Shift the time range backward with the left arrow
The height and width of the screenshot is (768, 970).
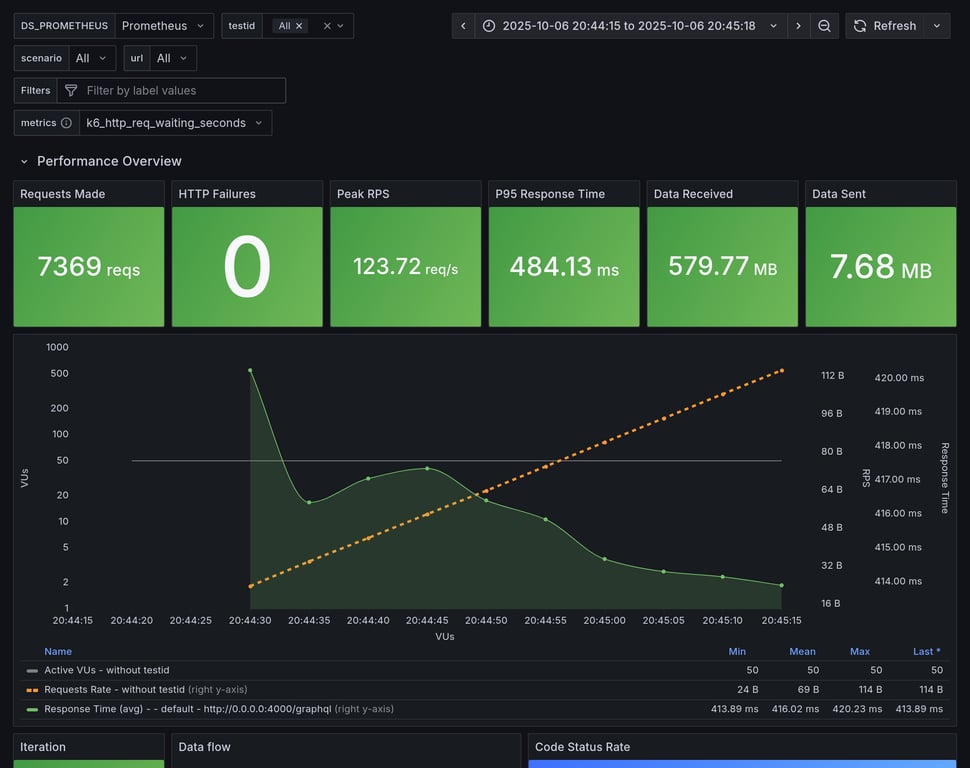click(463, 26)
